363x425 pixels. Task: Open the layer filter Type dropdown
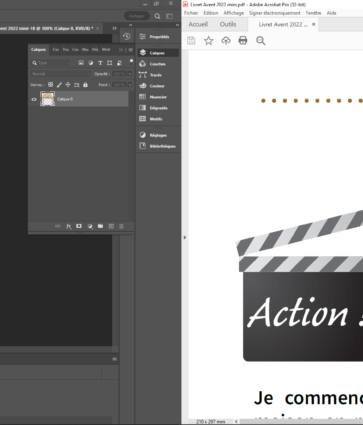coord(51,63)
